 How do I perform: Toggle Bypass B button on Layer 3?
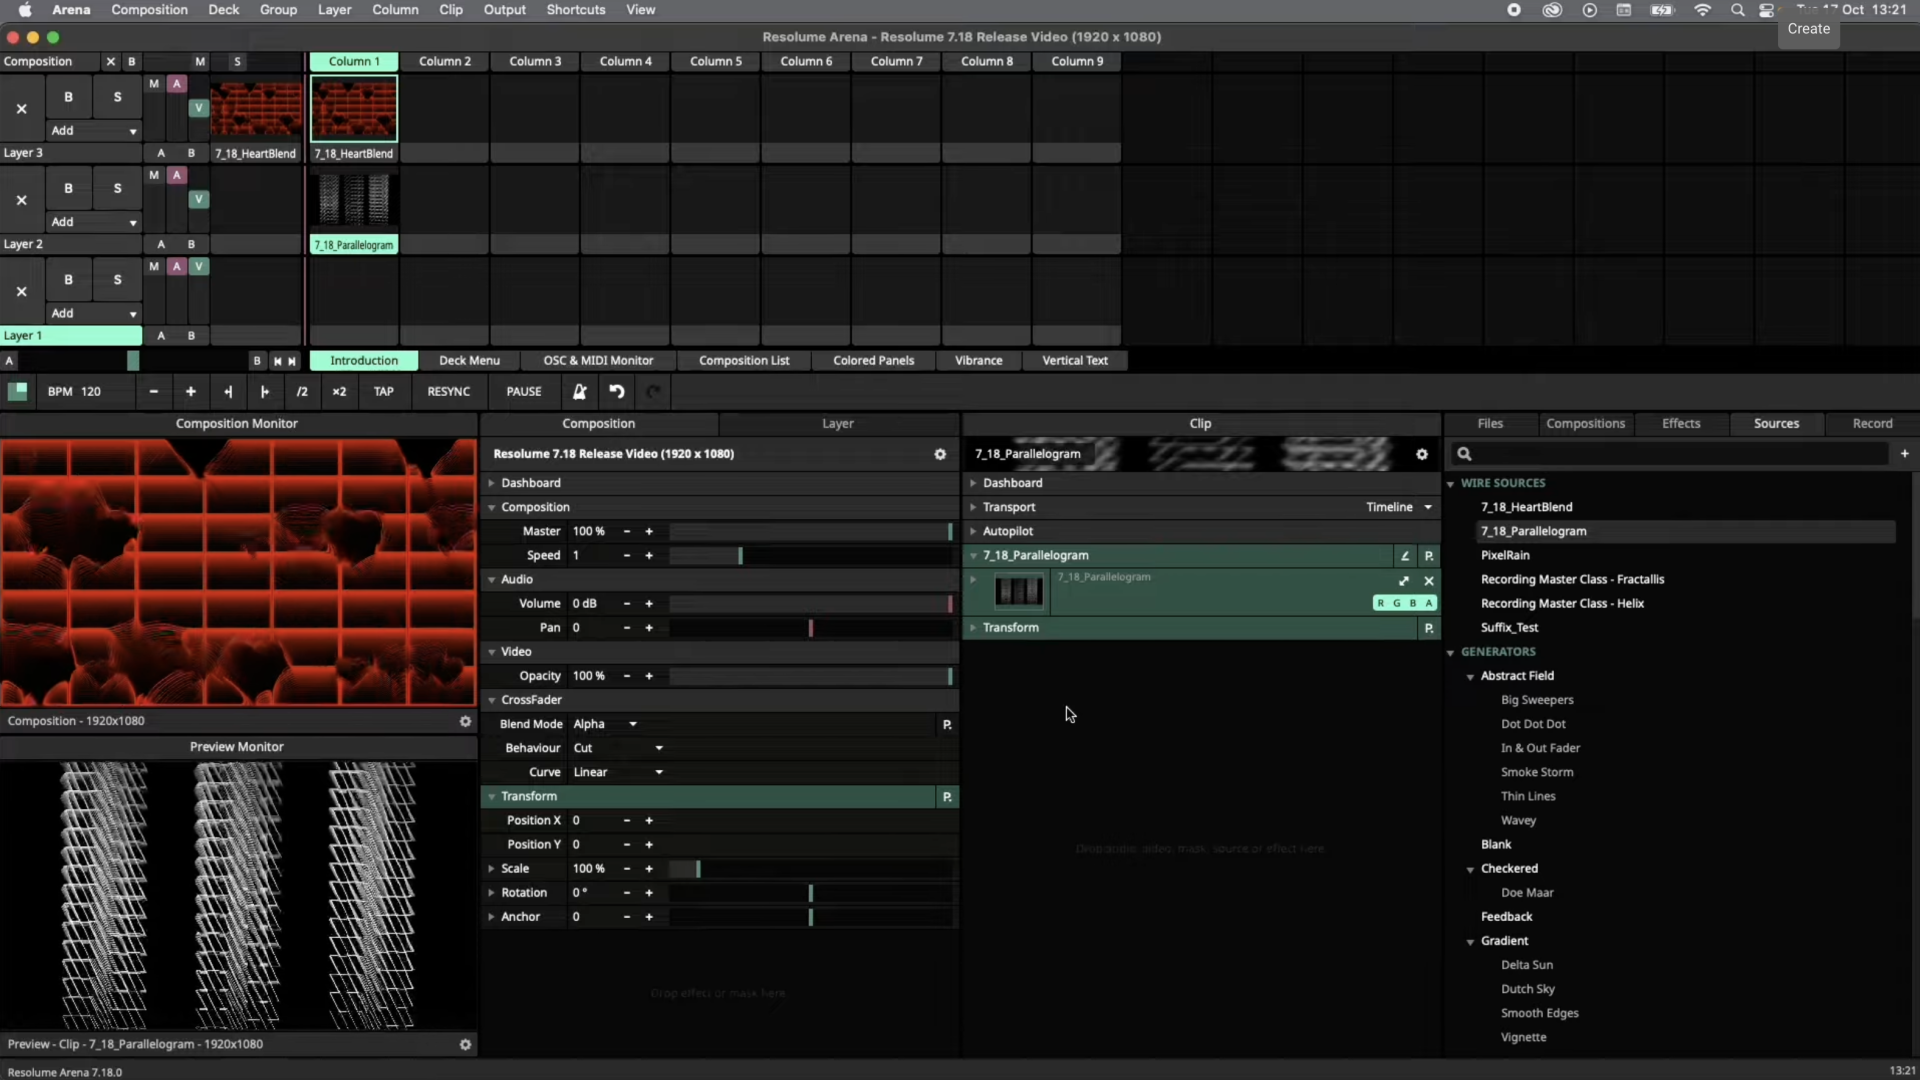tap(68, 97)
